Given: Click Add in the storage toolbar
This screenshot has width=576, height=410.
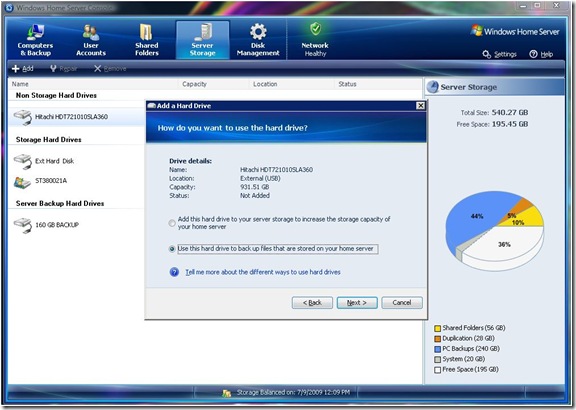Looking at the screenshot, I should (23, 68).
